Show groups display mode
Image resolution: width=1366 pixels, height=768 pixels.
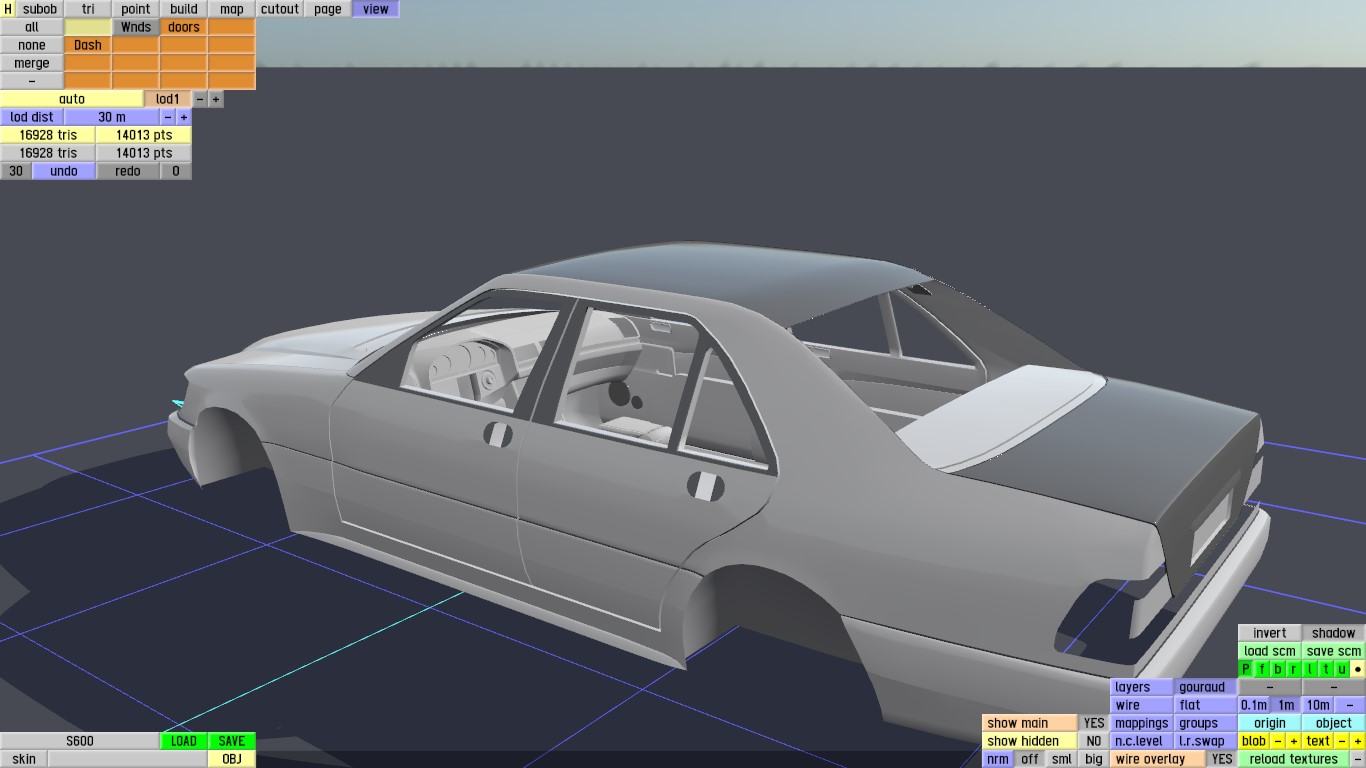coord(1206,723)
